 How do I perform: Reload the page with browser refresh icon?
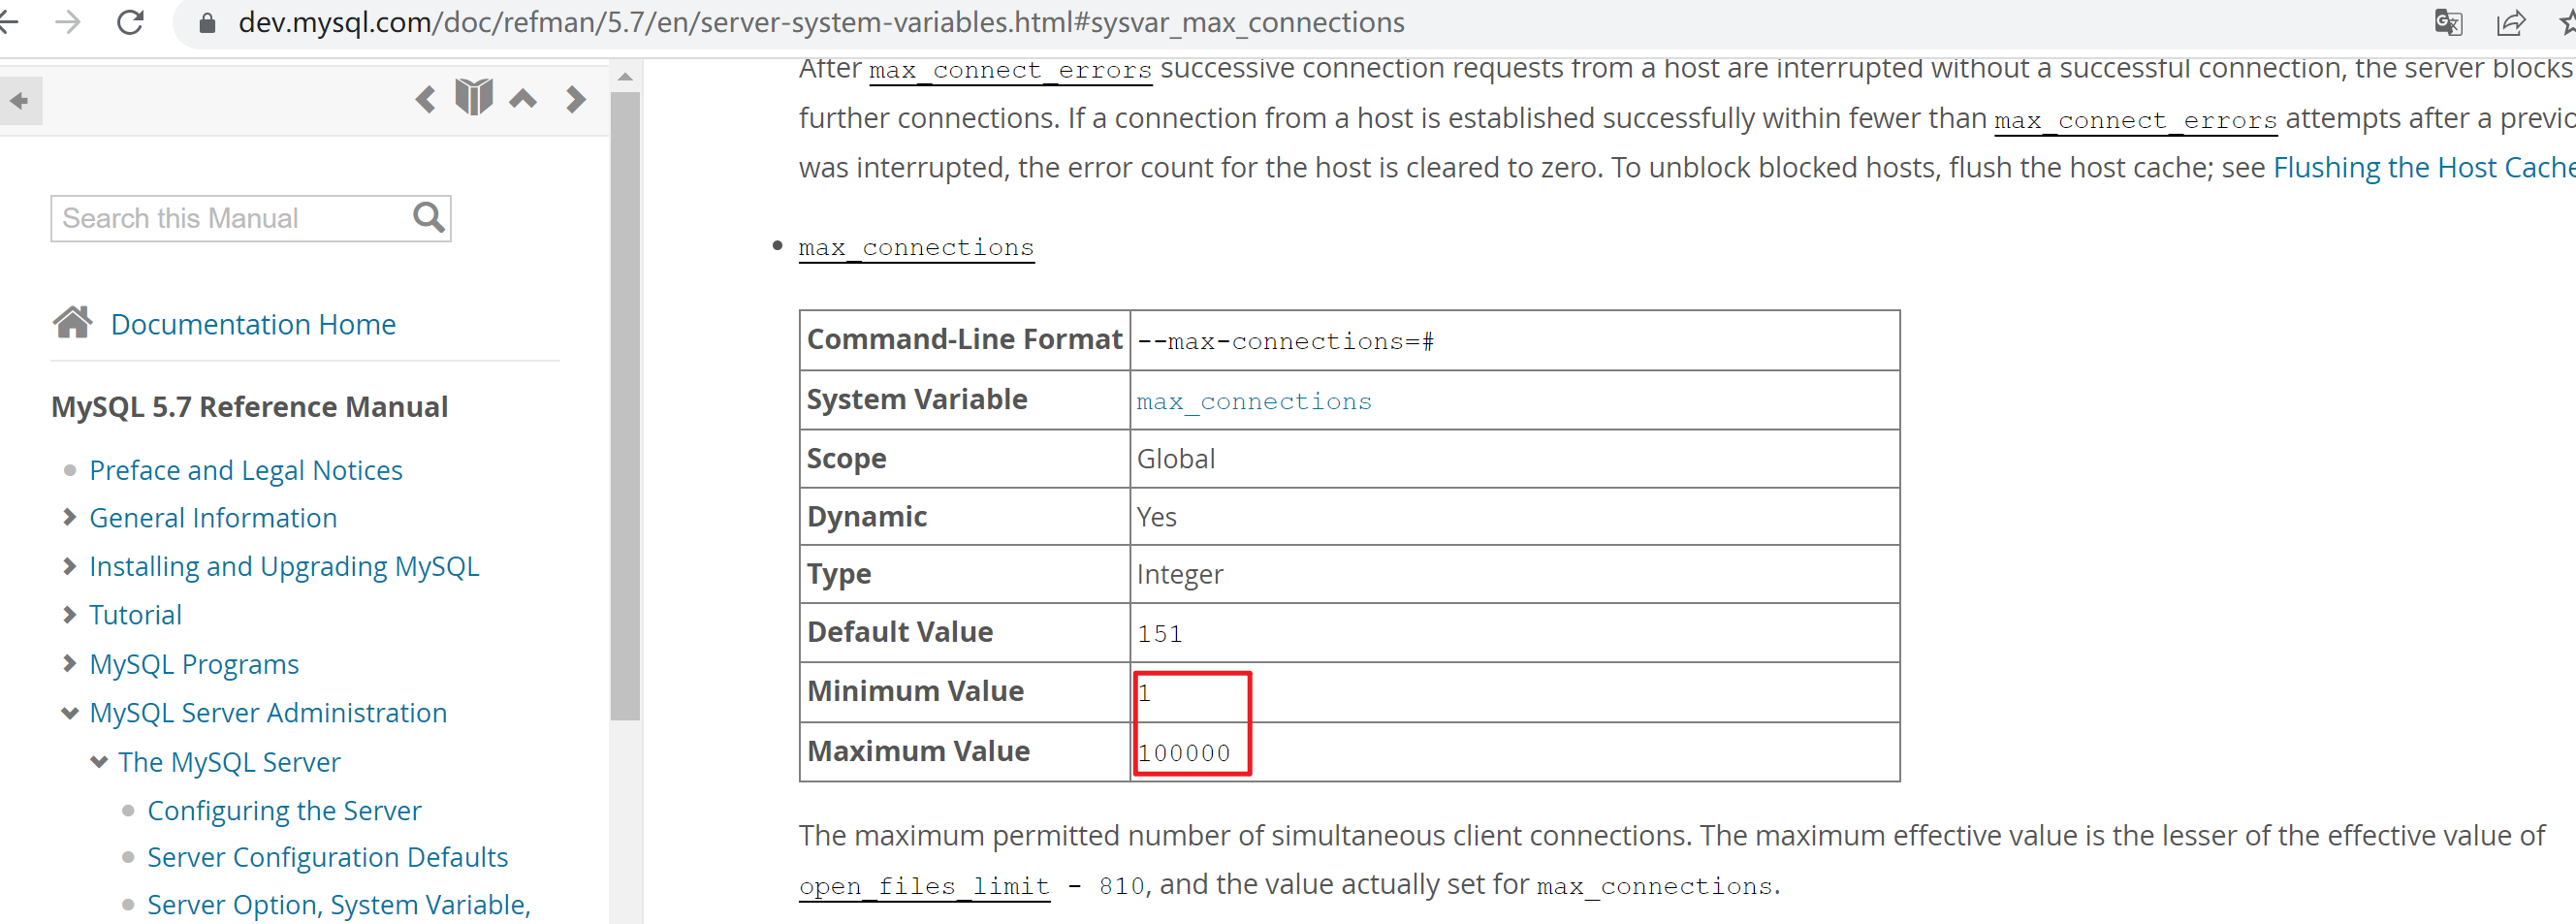(131, 22)
